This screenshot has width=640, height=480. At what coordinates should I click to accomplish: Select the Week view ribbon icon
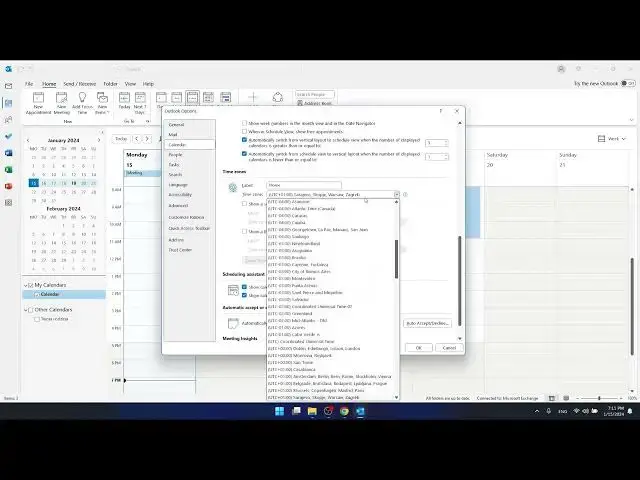pyautogui.click(x=192, y=98)
